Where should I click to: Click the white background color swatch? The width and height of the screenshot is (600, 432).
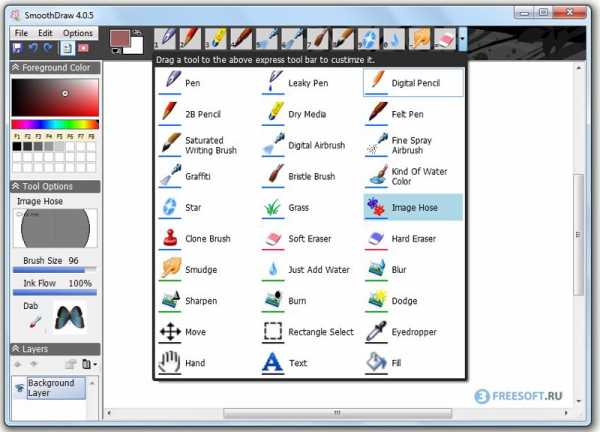[136, 46]
